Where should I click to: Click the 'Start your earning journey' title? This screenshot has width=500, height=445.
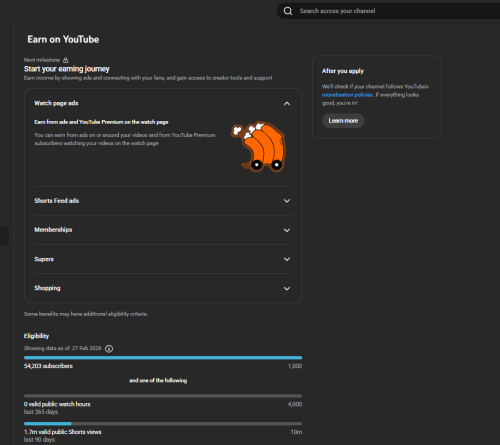point(67,69)
